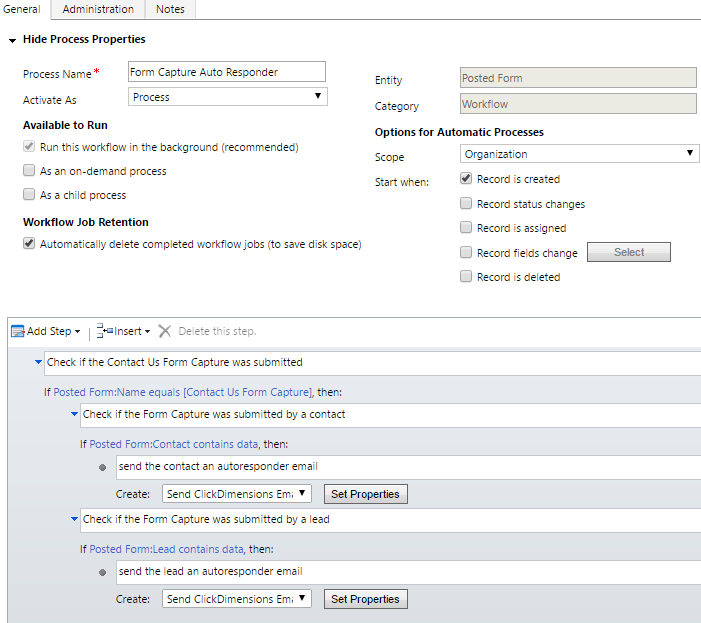Switch to the Administration tab
The width and height of the screenshot is (701, 623).
coord(98,9)
